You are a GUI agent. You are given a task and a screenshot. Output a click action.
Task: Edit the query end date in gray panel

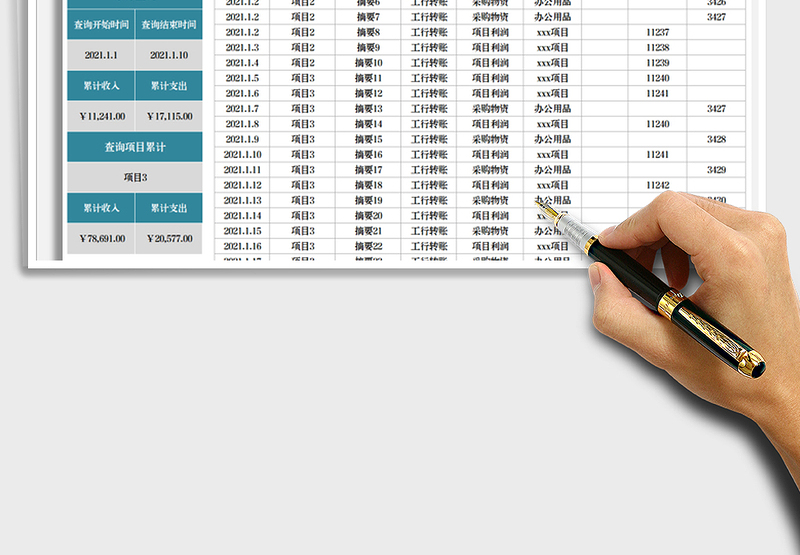point(169,55)
